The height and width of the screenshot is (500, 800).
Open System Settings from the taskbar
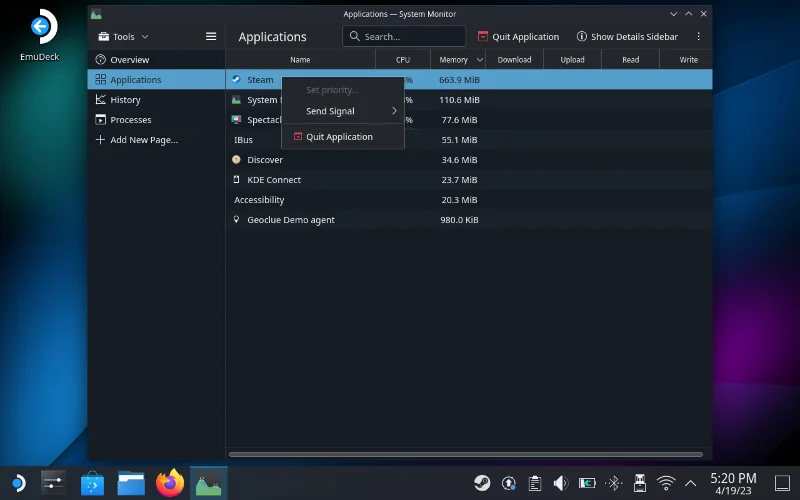pos(53,483)
